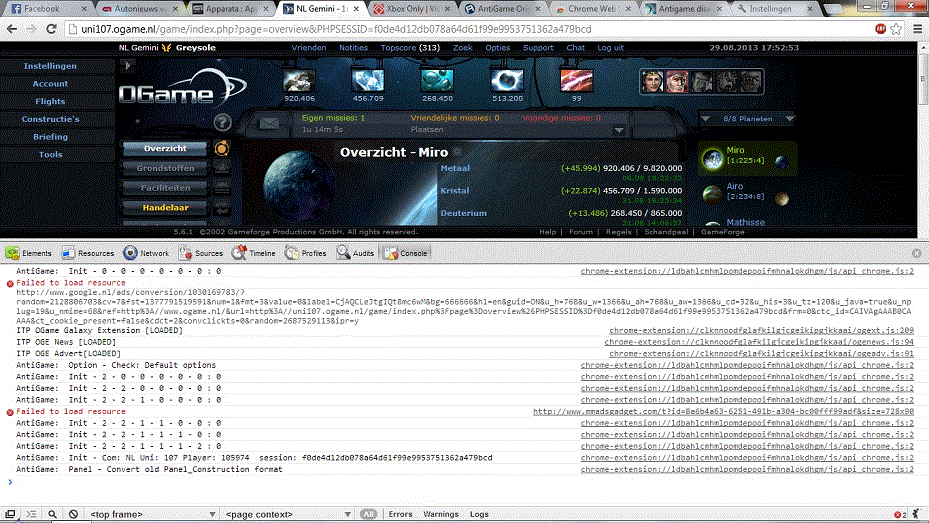Screen dimensions: 929x523
Task: Click the page's vertical scrollbar thumb
Action: (923, 77)
